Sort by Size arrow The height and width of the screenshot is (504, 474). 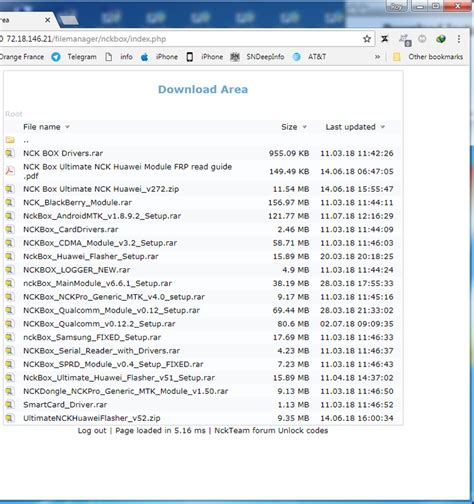pos(304,127)
